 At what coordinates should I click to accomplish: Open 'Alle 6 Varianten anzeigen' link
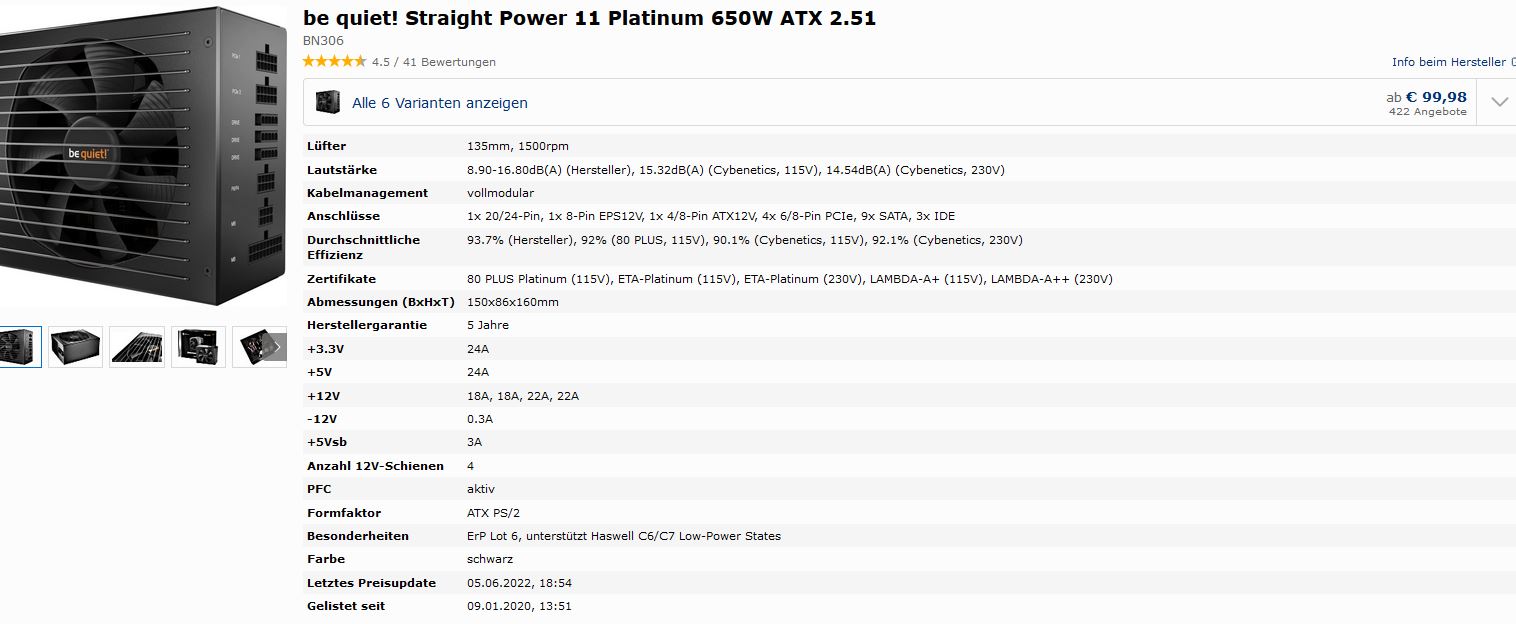440,103
